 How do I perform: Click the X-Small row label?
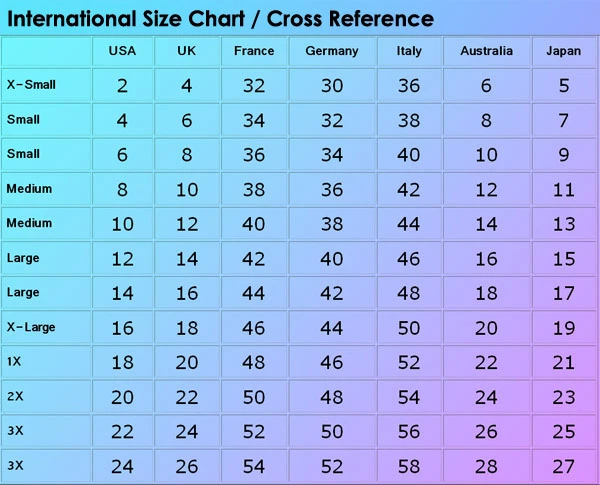(x=31, y=85)
